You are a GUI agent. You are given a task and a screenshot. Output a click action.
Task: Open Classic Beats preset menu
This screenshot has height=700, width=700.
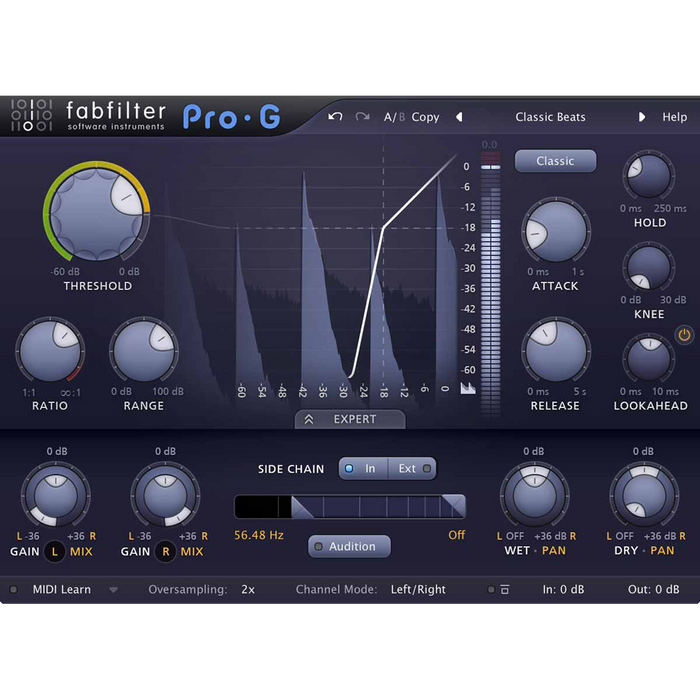point(550,117)
